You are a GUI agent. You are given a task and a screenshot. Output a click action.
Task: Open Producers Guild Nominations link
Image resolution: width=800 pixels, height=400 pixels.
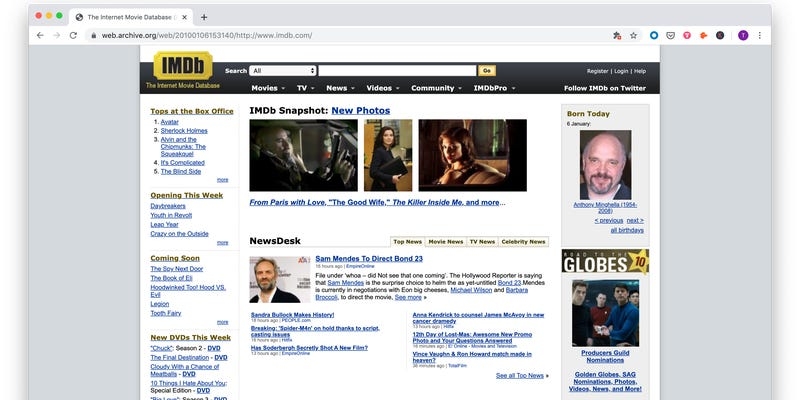click(605, 356)
